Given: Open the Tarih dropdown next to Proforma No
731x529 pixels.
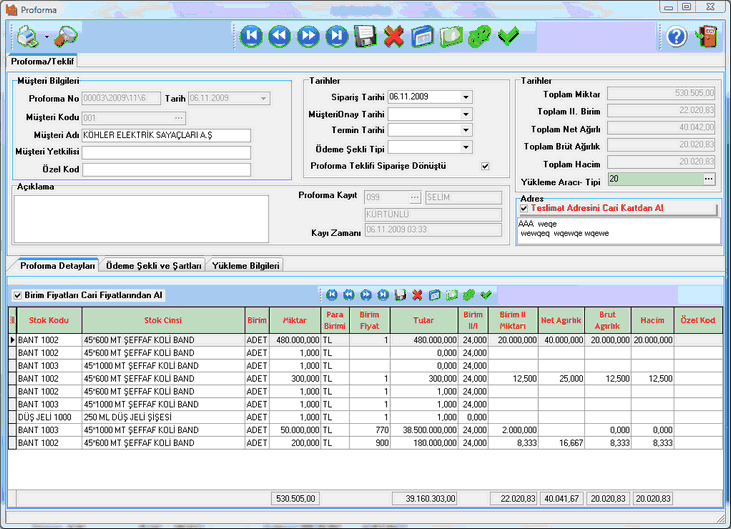Looking at the screenshot, I should pyautogui.click(x=263, y=98).
